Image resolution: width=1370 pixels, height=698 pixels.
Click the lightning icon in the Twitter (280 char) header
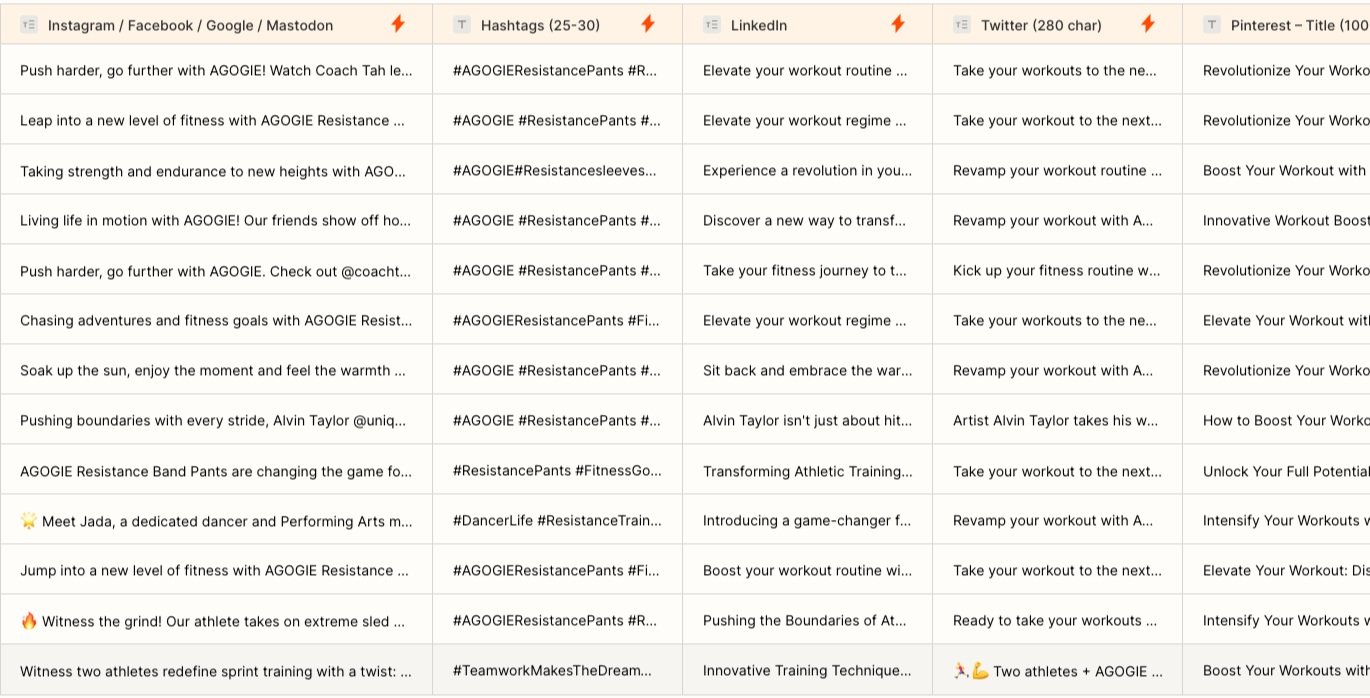1148,24
